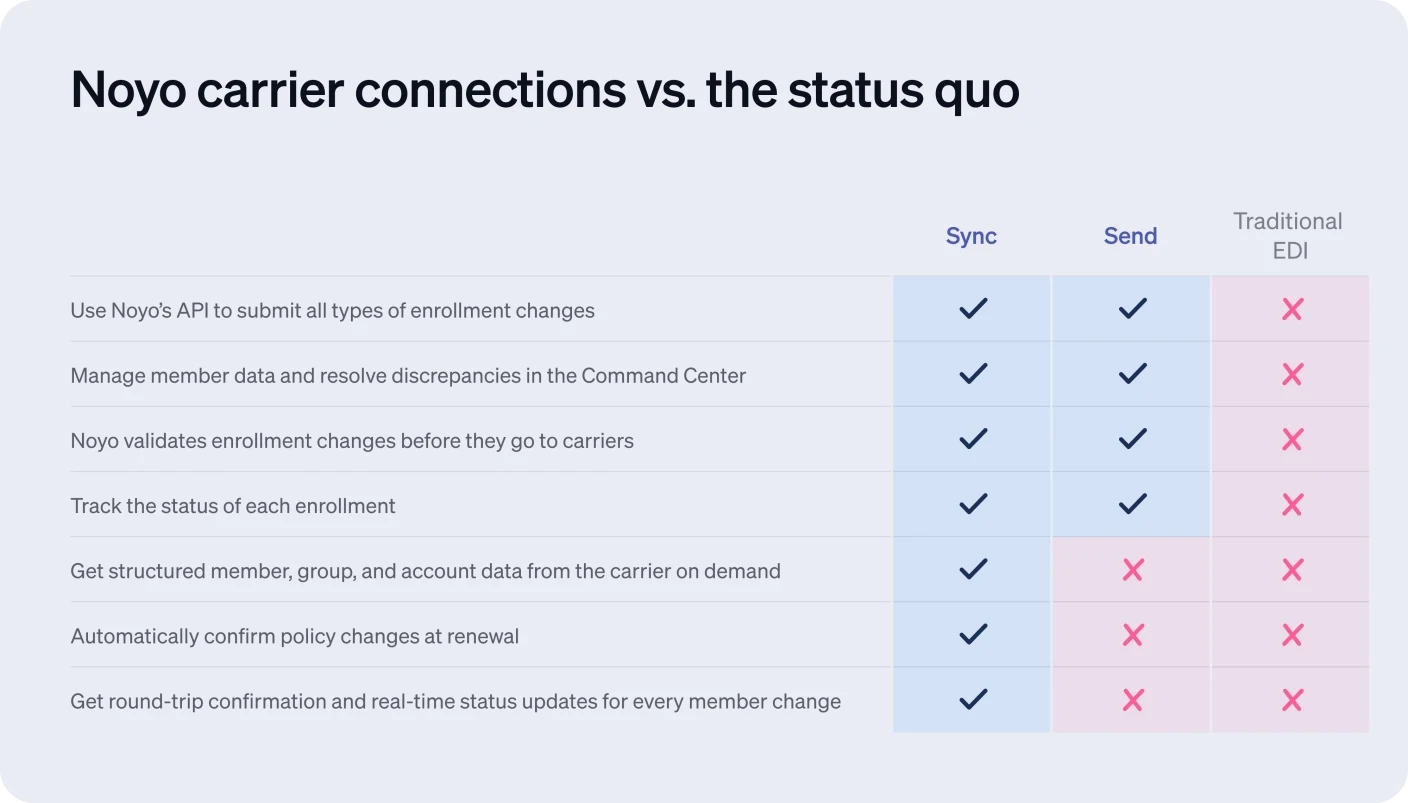Image resolution: width=1408 pixels, height=803 pixels.
Task: Click the 'Noyo carrier connections vs. the status quo' title
Action: [x=545, y=90]
